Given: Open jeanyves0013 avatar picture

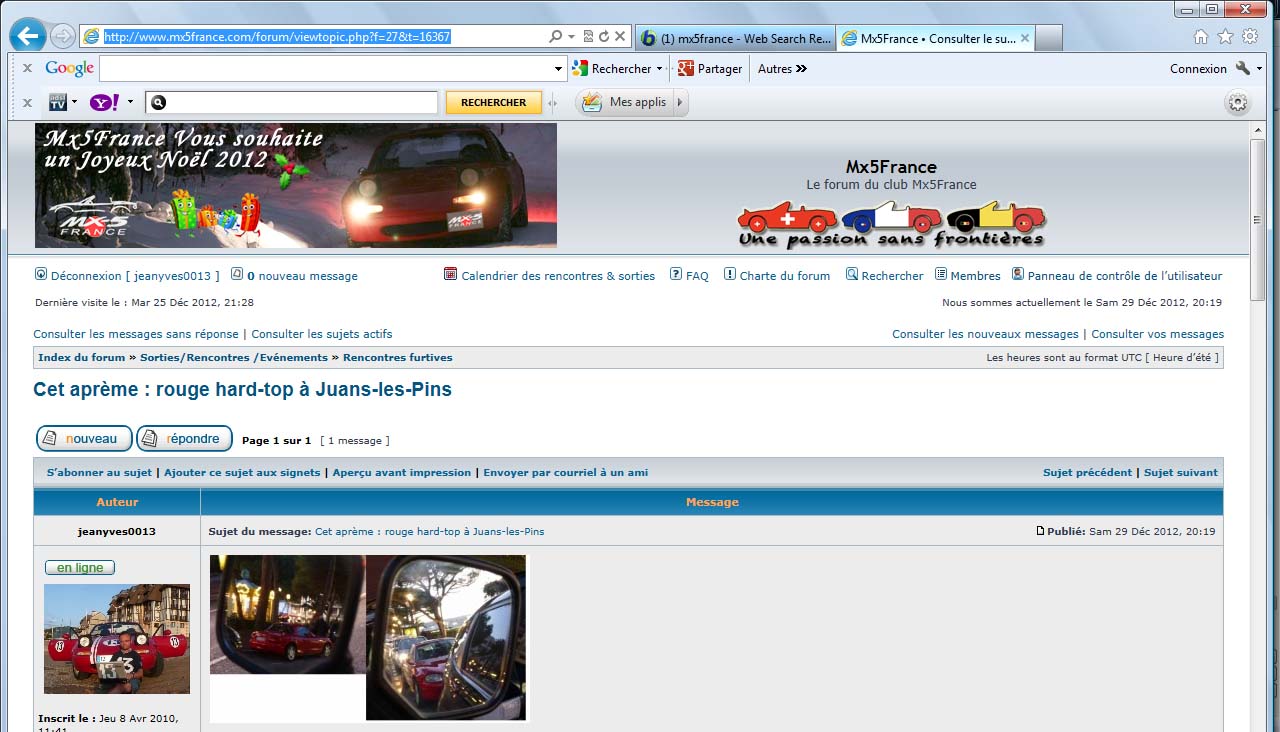Looking at the screenshot, I should [x=117, y=639].
